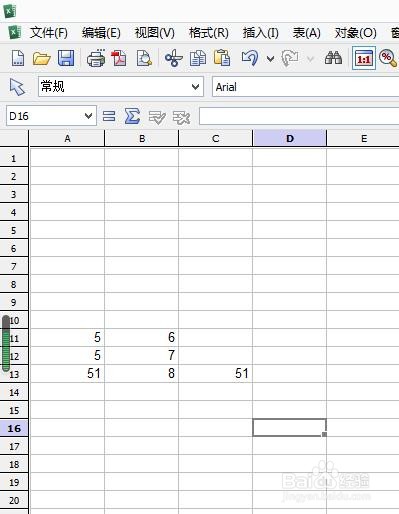Click the Redo arrow icon

pos(290,58)
